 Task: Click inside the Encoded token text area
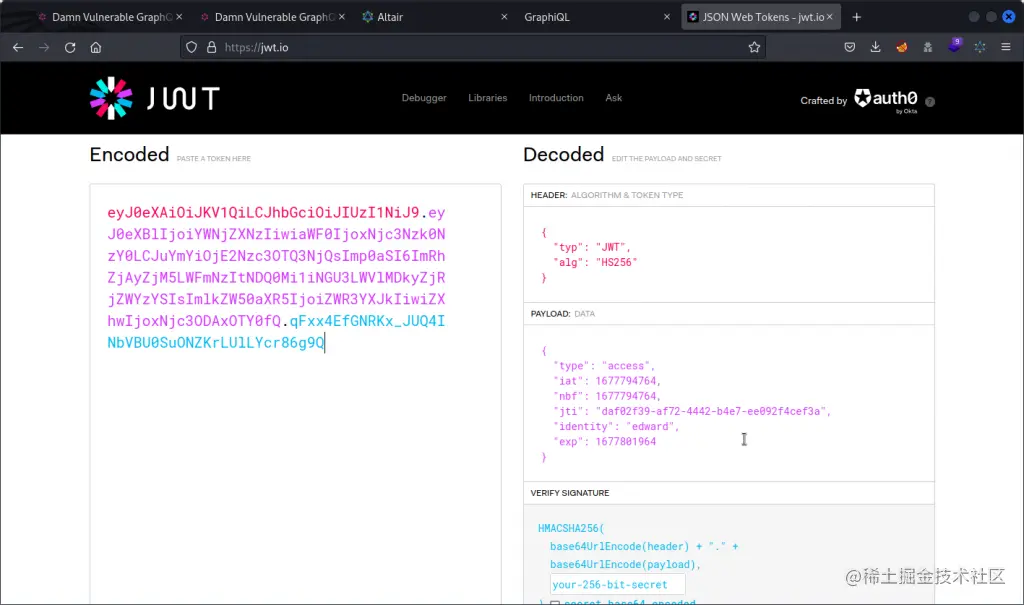[x=295, y=394]
